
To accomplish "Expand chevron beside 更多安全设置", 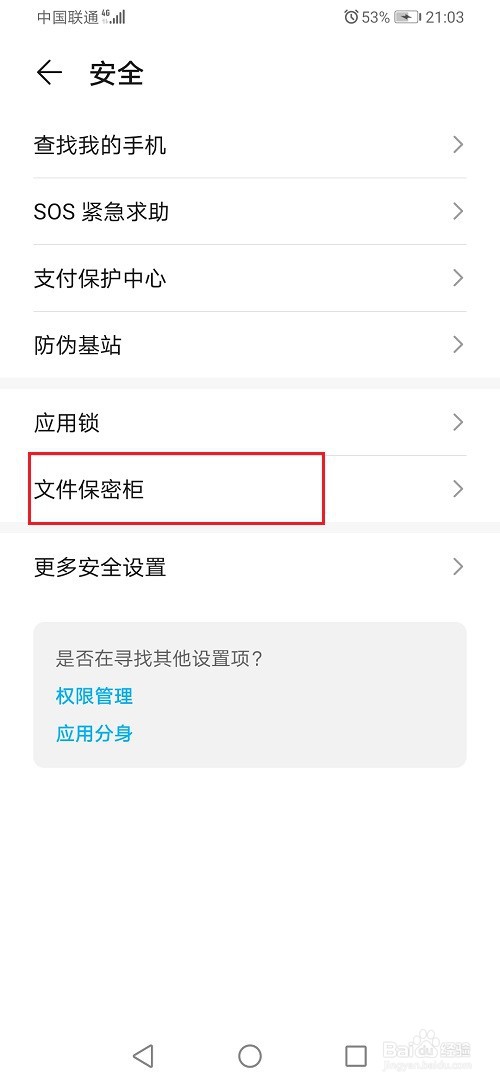I will 457,567.
